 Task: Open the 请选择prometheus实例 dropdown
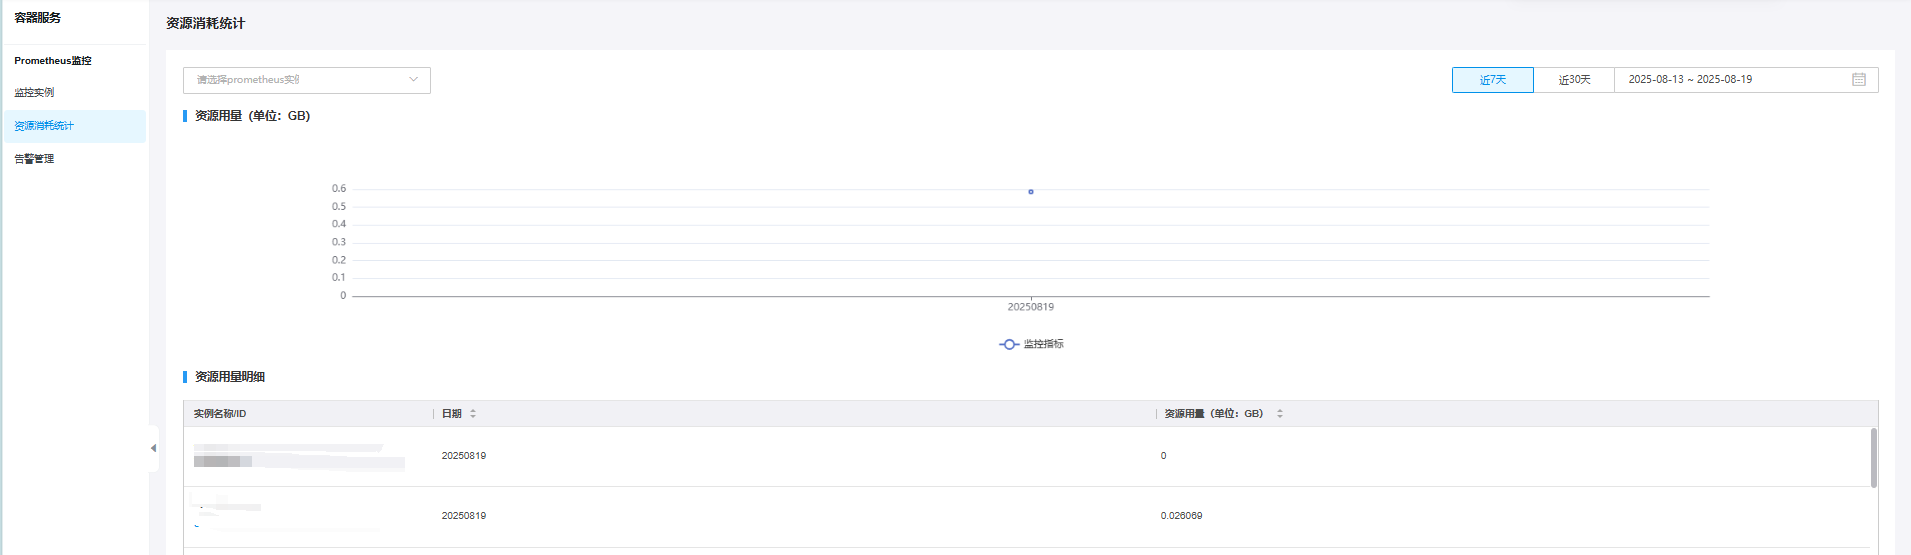[300, 80]
